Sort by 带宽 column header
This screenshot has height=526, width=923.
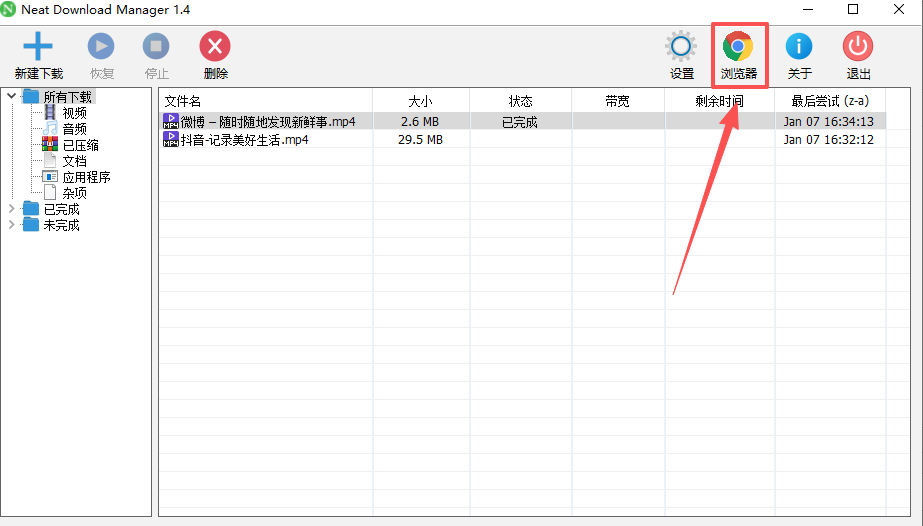click(617, 101)
